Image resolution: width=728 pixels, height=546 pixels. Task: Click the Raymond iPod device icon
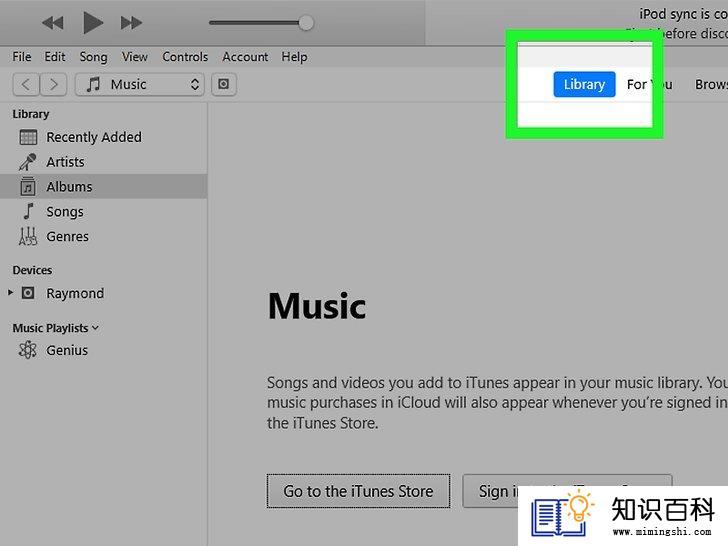click(28, 293)
